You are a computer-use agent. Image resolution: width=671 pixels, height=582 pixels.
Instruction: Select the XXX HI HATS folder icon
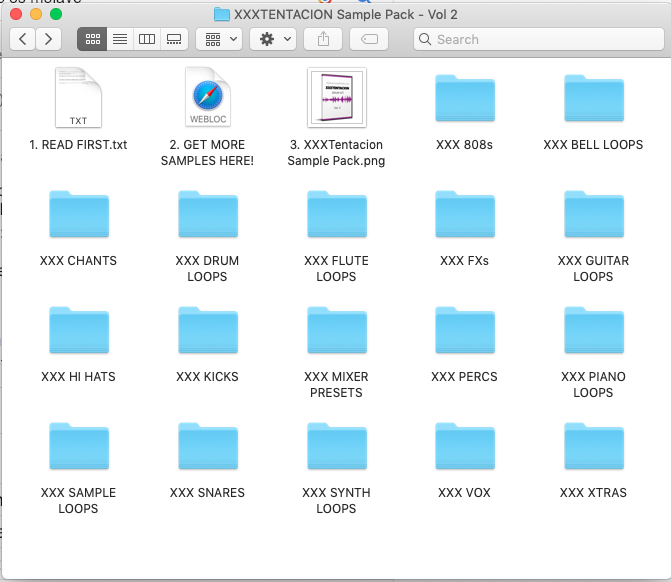pyautogui.click(x=79, y=330)
